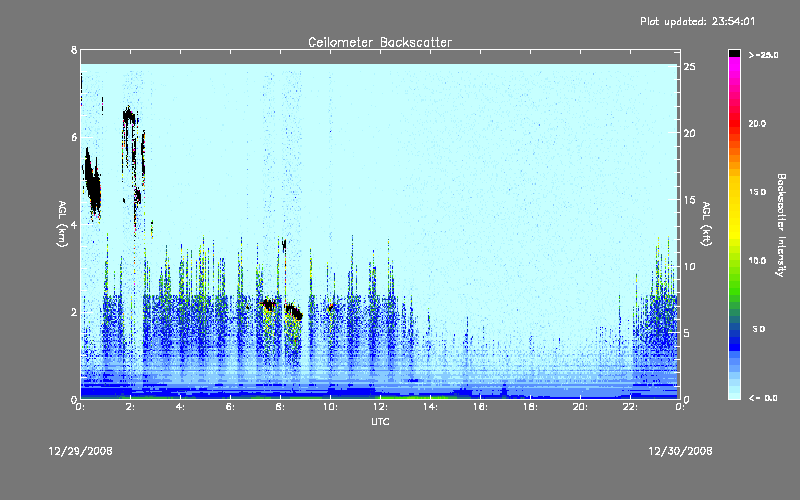The image size is (800, 500).
Task: Select the "15.0" color bar label
Action: coord(757,192)
